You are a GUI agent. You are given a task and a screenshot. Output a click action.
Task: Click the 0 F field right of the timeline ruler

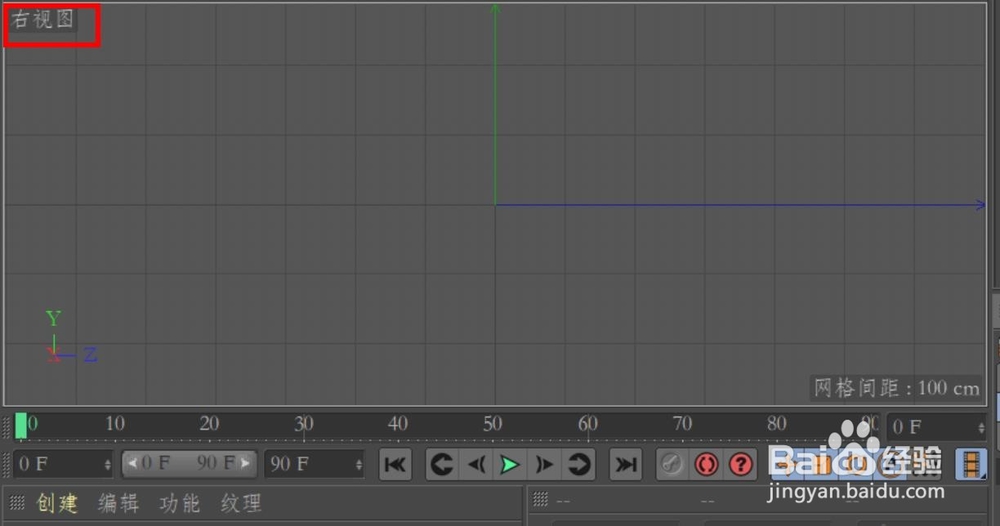(936, 427)
